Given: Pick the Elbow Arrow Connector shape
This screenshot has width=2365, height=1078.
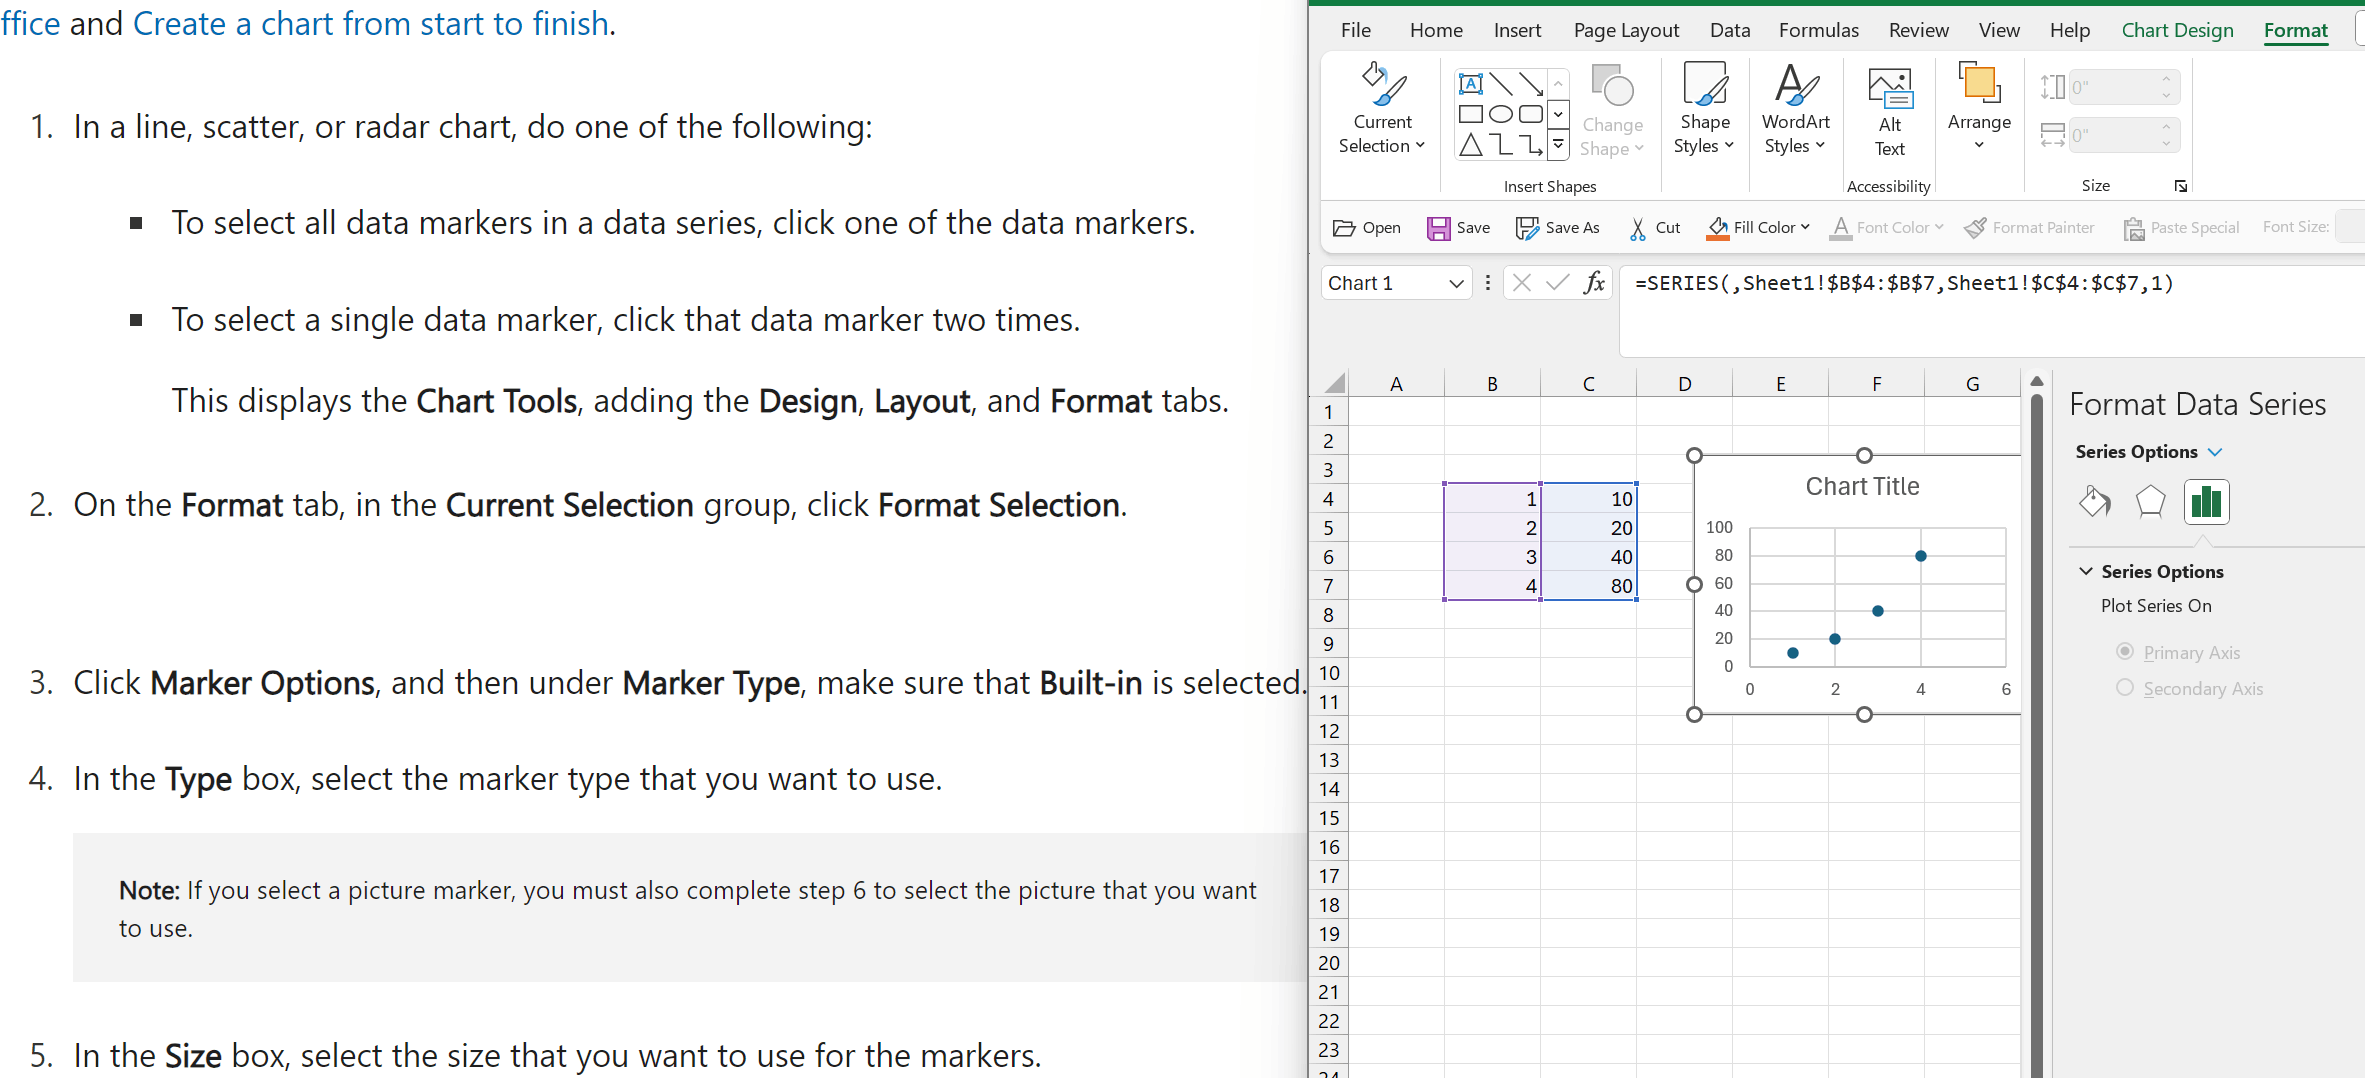Looking at the screenshot, I should [x=1531, y=145].
